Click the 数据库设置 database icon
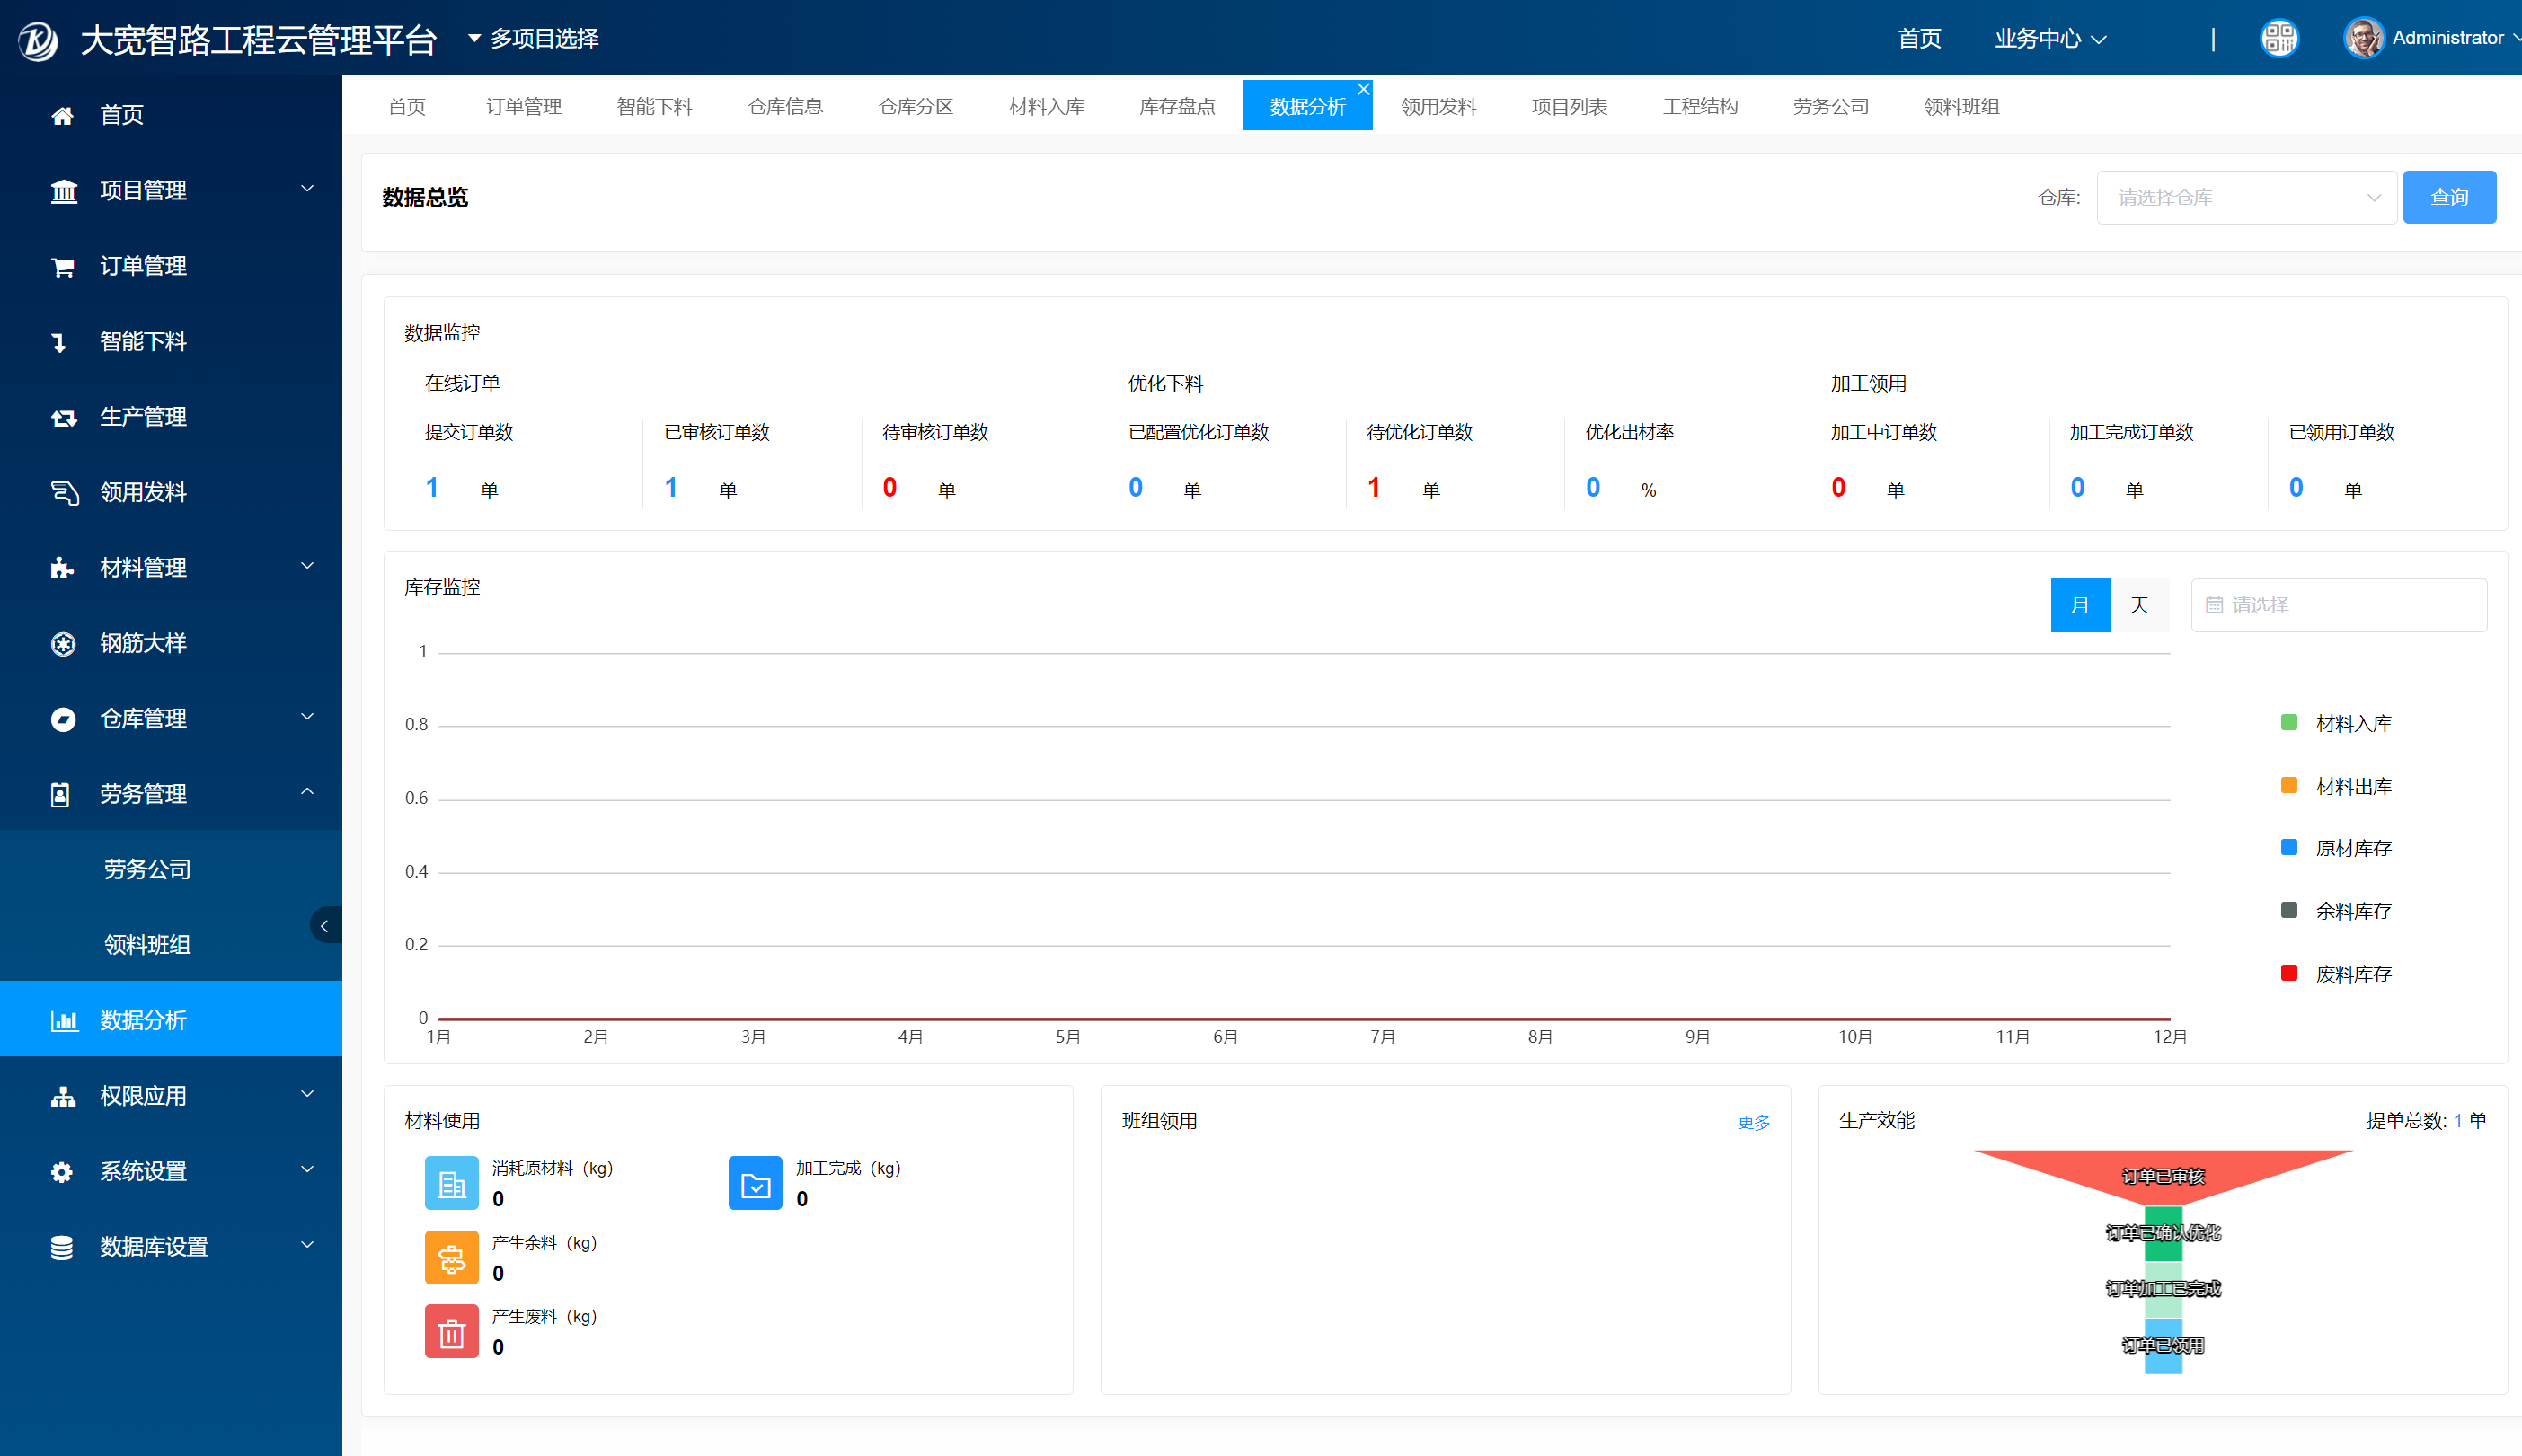The height and width of the screenshot is (1456, 2522). (62, 1247)
